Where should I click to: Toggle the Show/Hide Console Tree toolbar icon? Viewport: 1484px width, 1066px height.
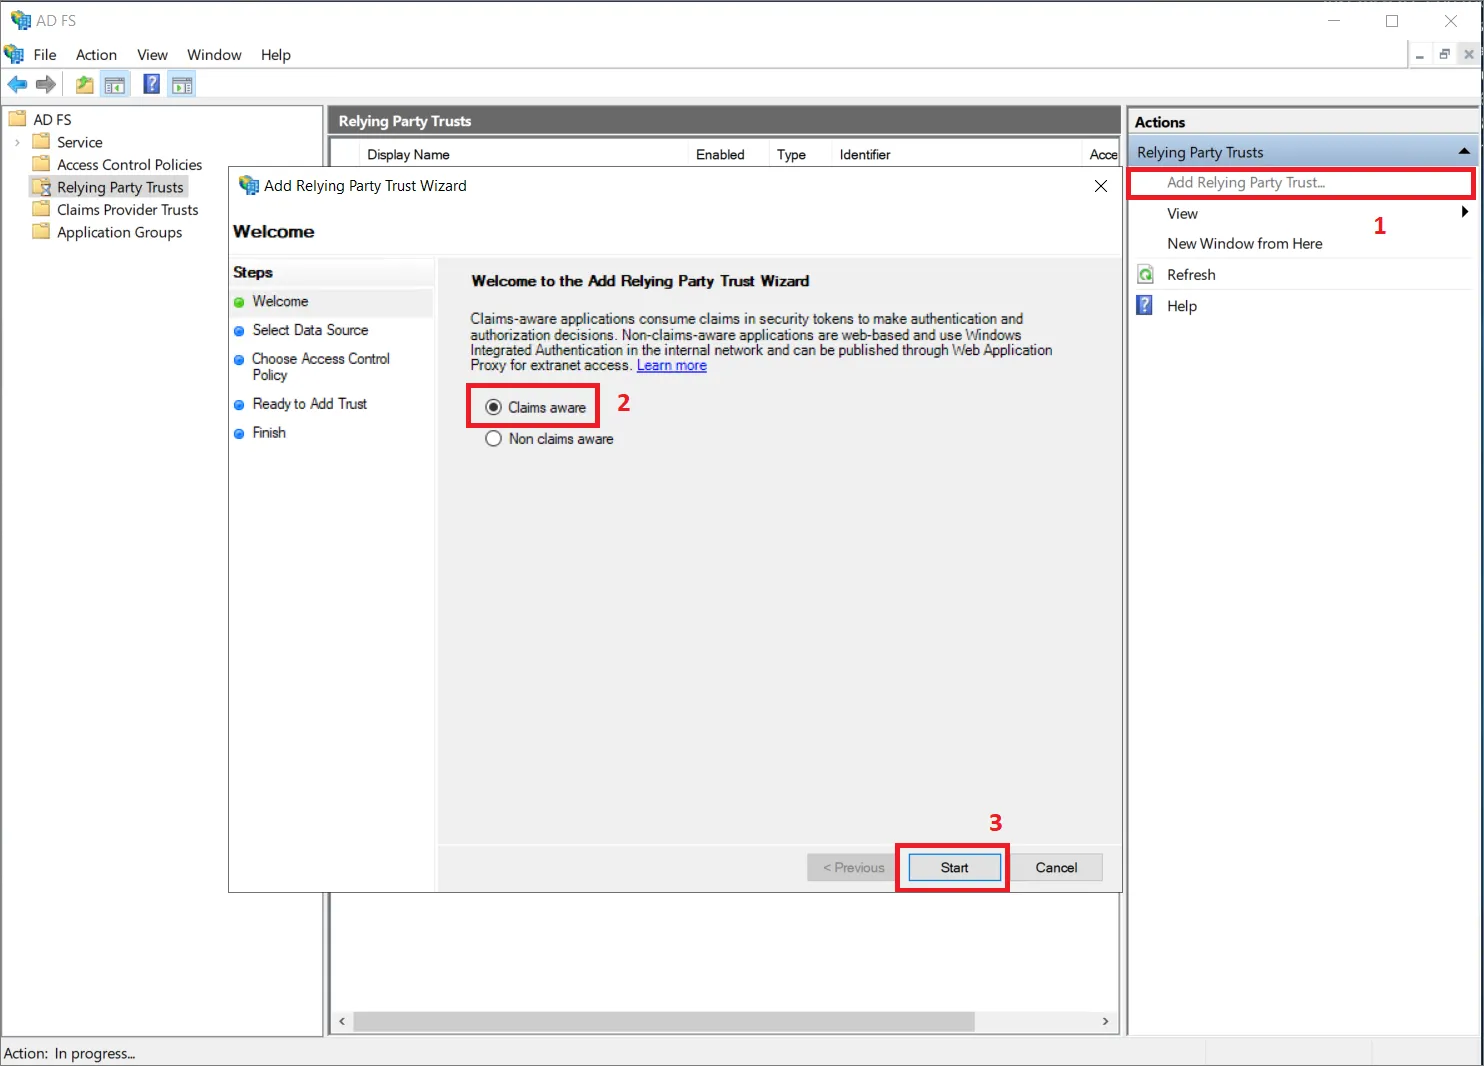(x=115, y=84)
